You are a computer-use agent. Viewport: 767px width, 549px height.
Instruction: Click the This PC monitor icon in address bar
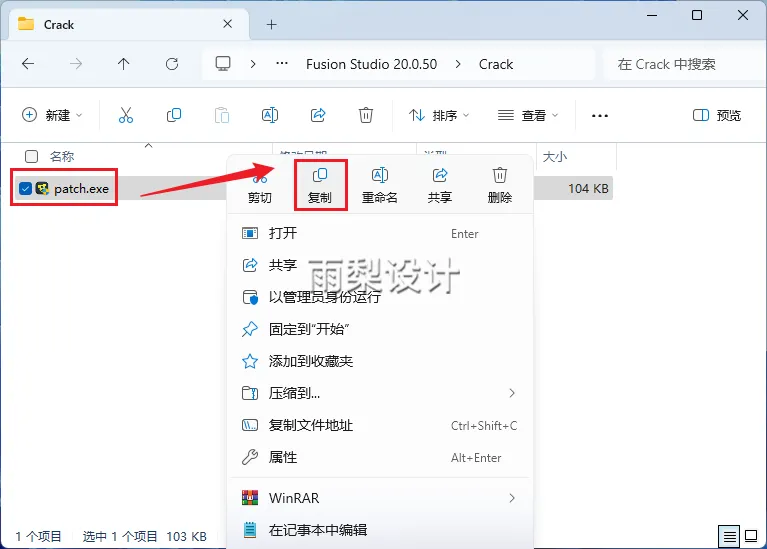[x=223, y=64]
